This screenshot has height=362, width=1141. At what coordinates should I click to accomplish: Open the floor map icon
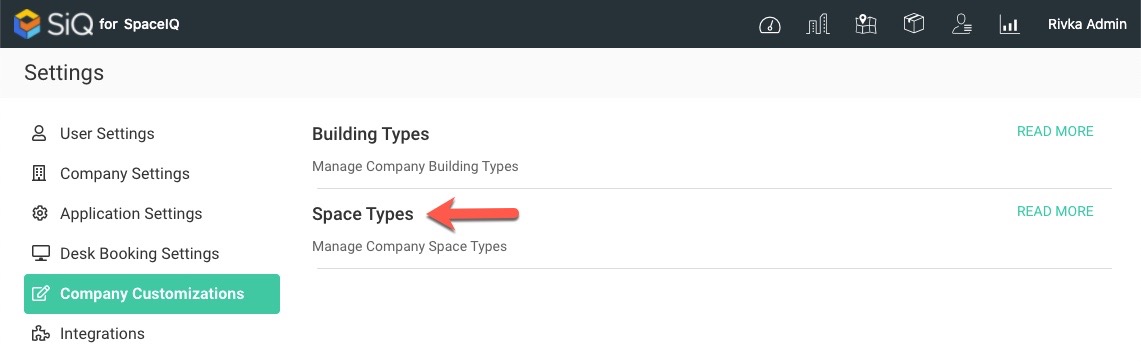coord(865,25)
